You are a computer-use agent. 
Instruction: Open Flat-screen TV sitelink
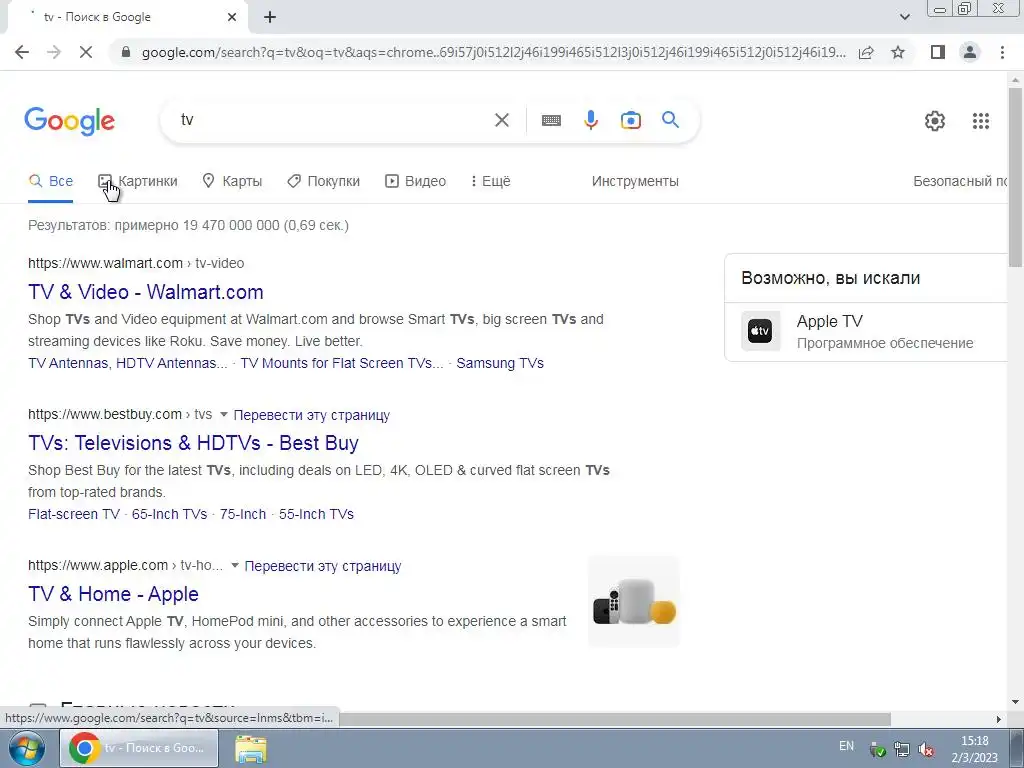74,514
